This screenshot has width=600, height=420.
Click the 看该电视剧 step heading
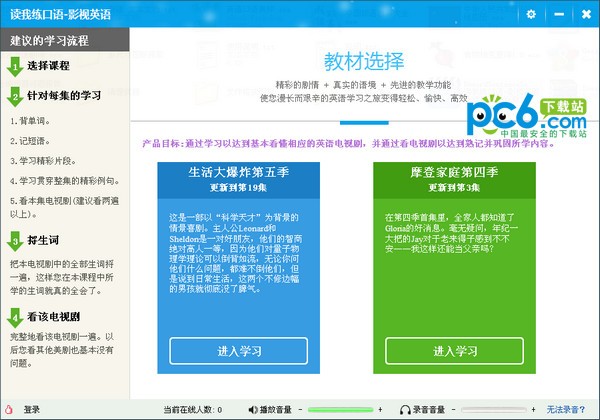tap(53, 317)
